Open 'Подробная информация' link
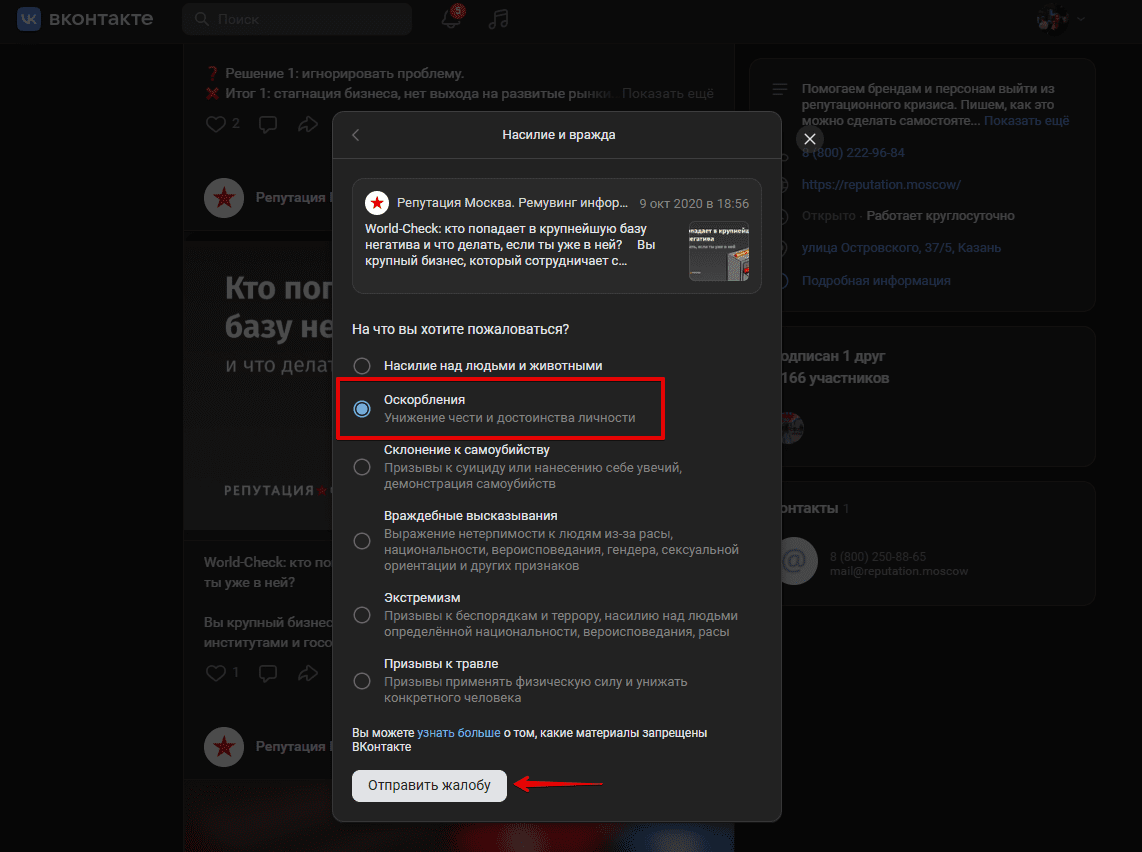1142x852 pixels. (x=875, y=281)
